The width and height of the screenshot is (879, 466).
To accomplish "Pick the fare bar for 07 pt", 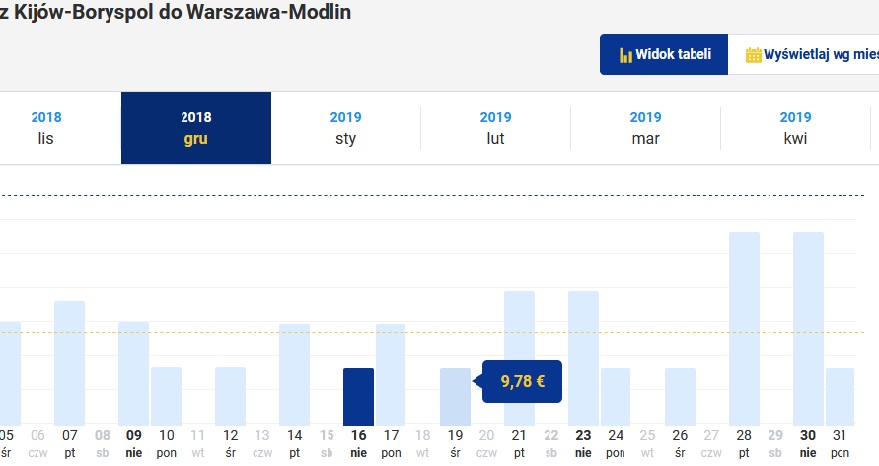I will coord(70,363).
